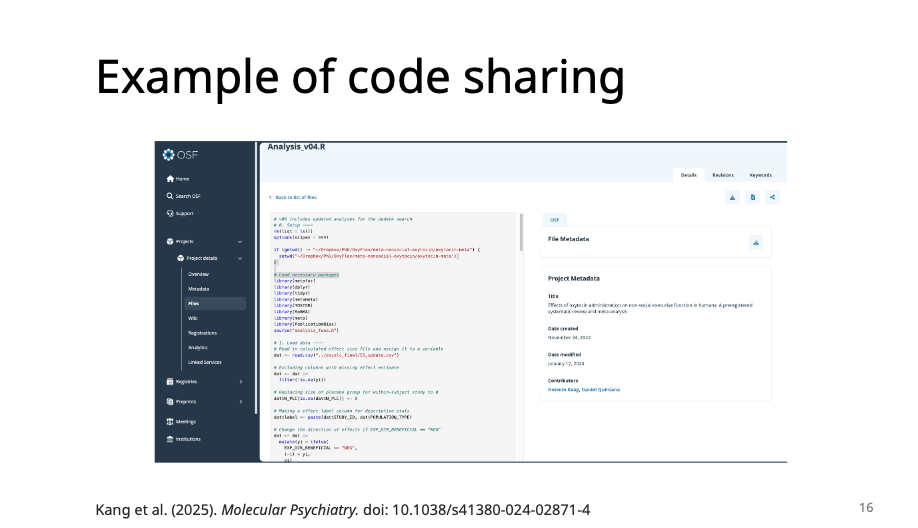Collapse the Projects section chevron

point(240,241)
